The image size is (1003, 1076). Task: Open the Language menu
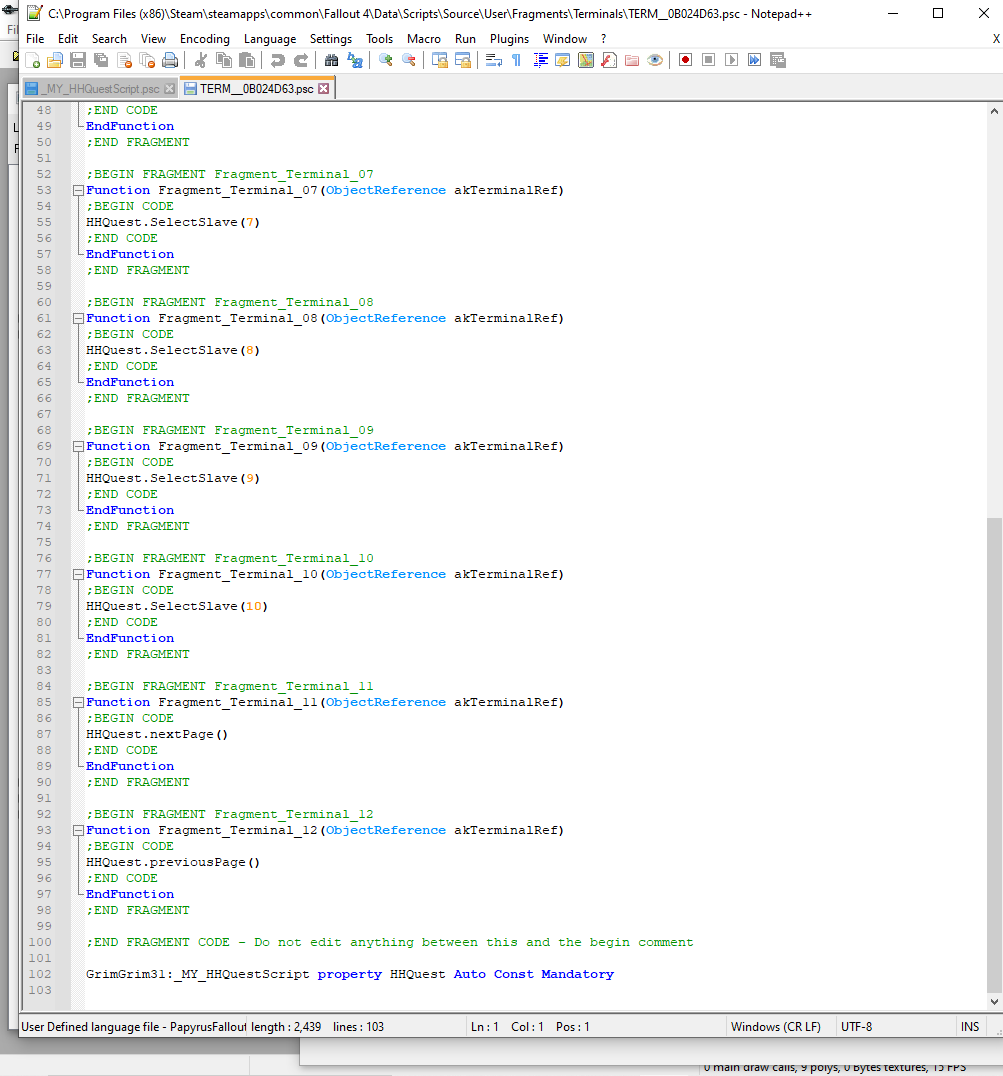click(x=270, y=39)
